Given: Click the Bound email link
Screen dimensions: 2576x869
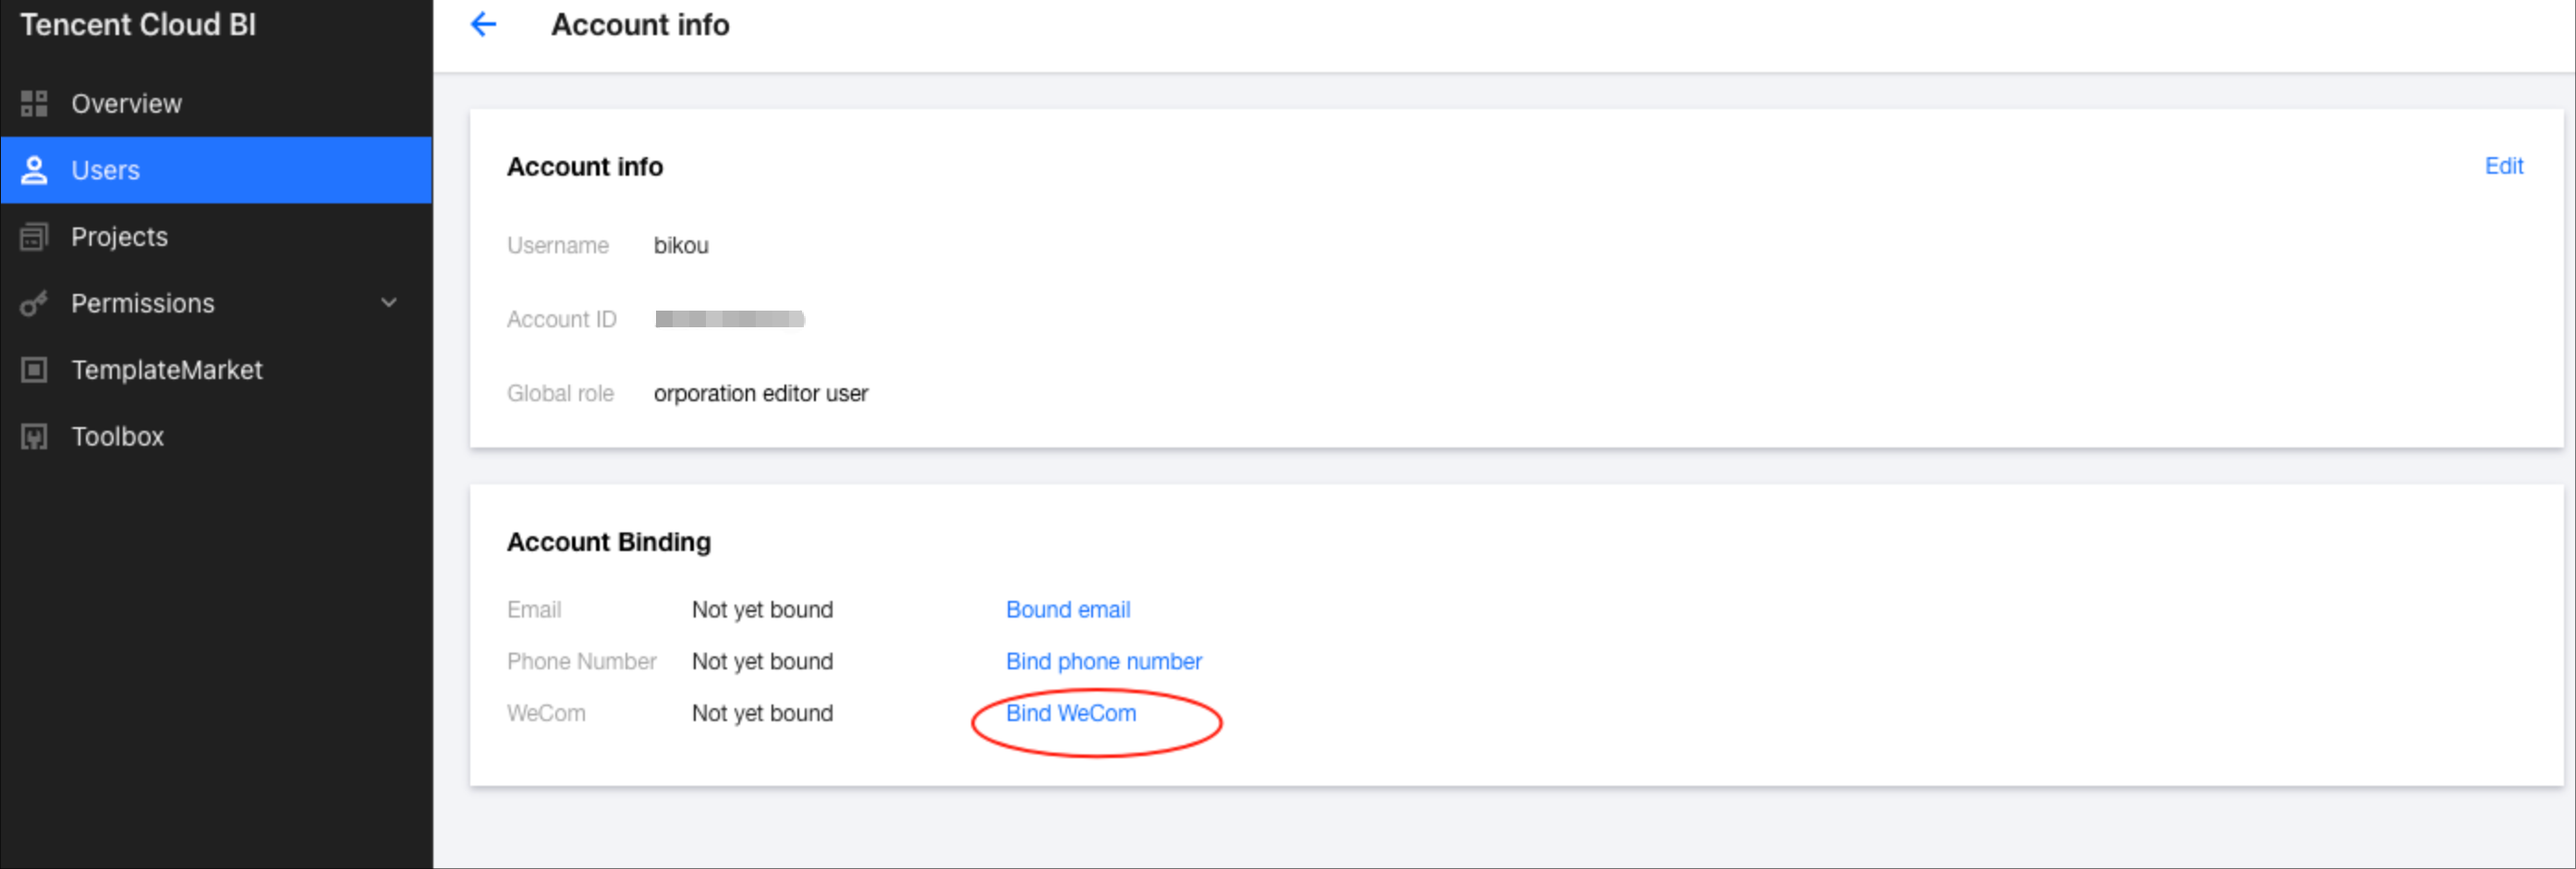Looking at the screenshot, I should tap(1067, 610).
